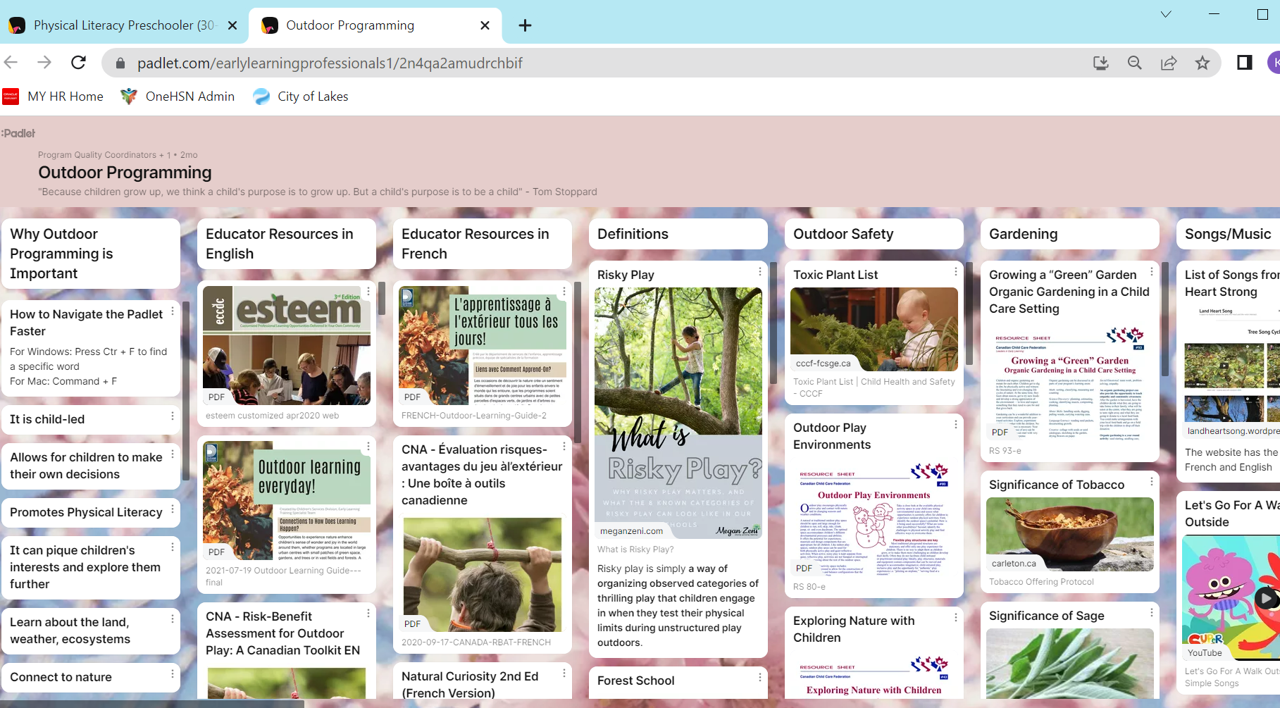Viewport: 1280px width, 708px height.
Task: Toggle the browser side panel icon
Action: (x=1244, y=63)
